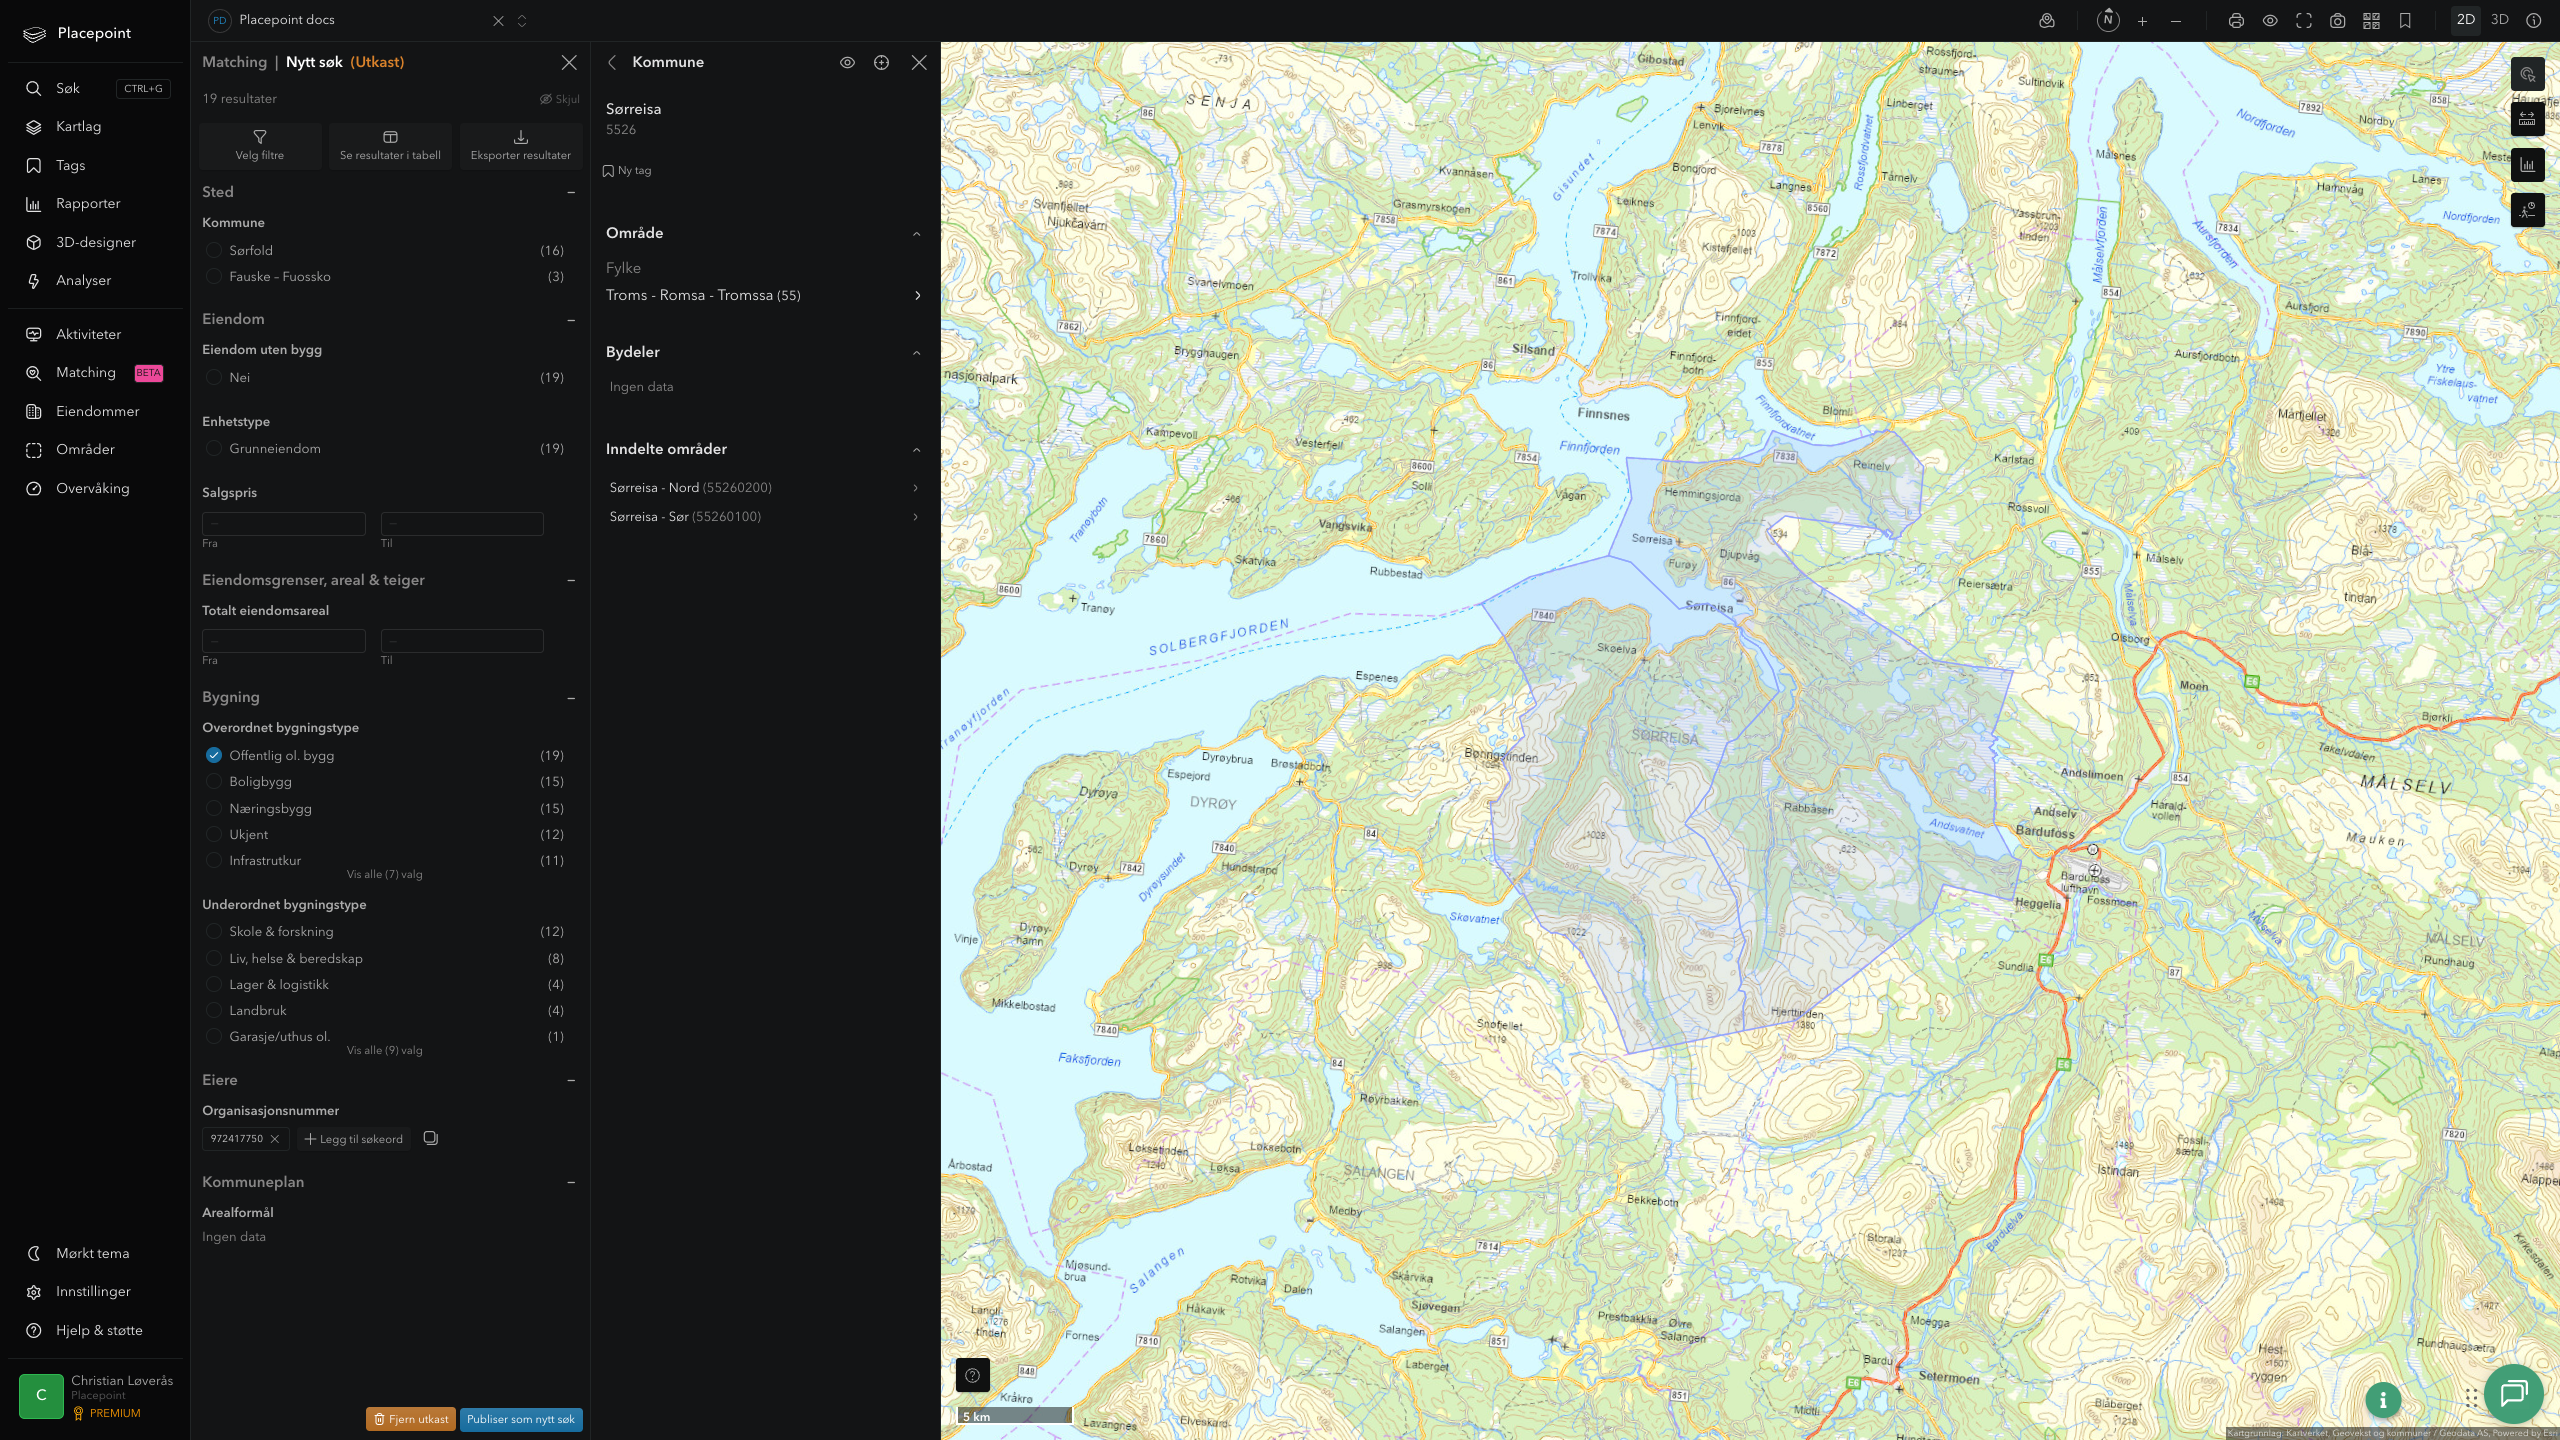Collapse the Eiere filter section

[x=571, y=1080]
